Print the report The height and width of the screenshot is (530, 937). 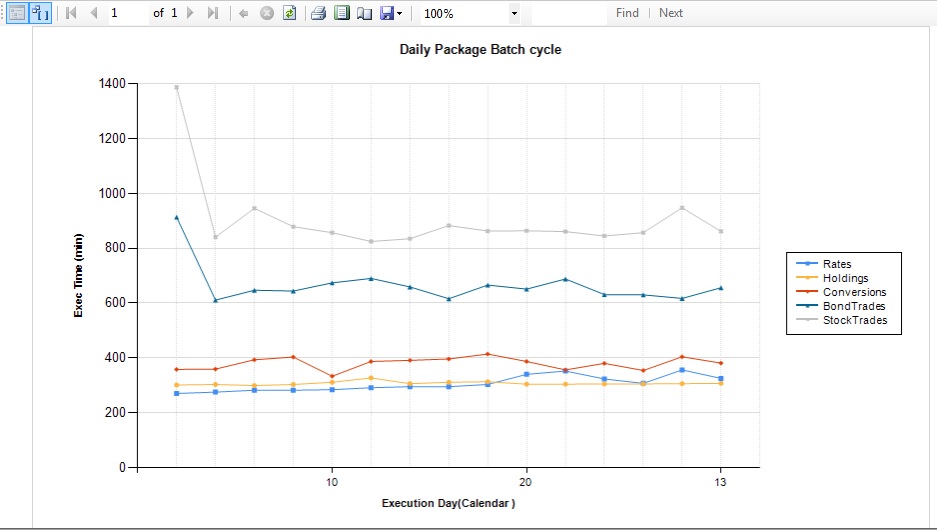point(318,13)
